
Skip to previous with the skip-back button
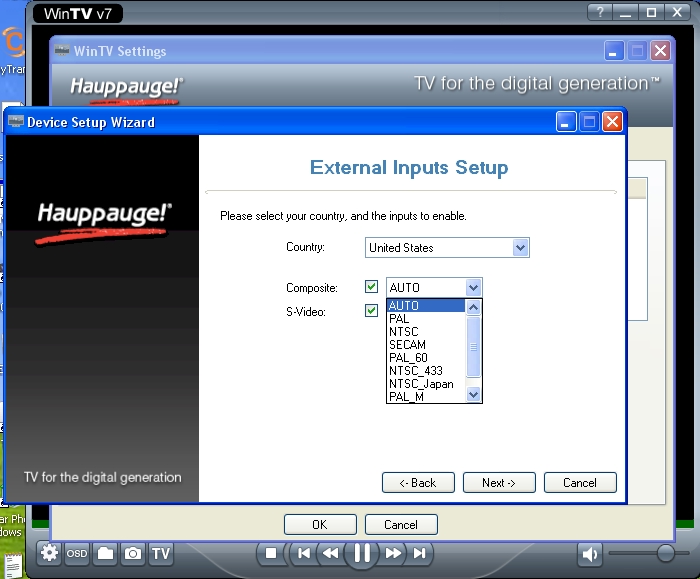(x=304, y=554)
